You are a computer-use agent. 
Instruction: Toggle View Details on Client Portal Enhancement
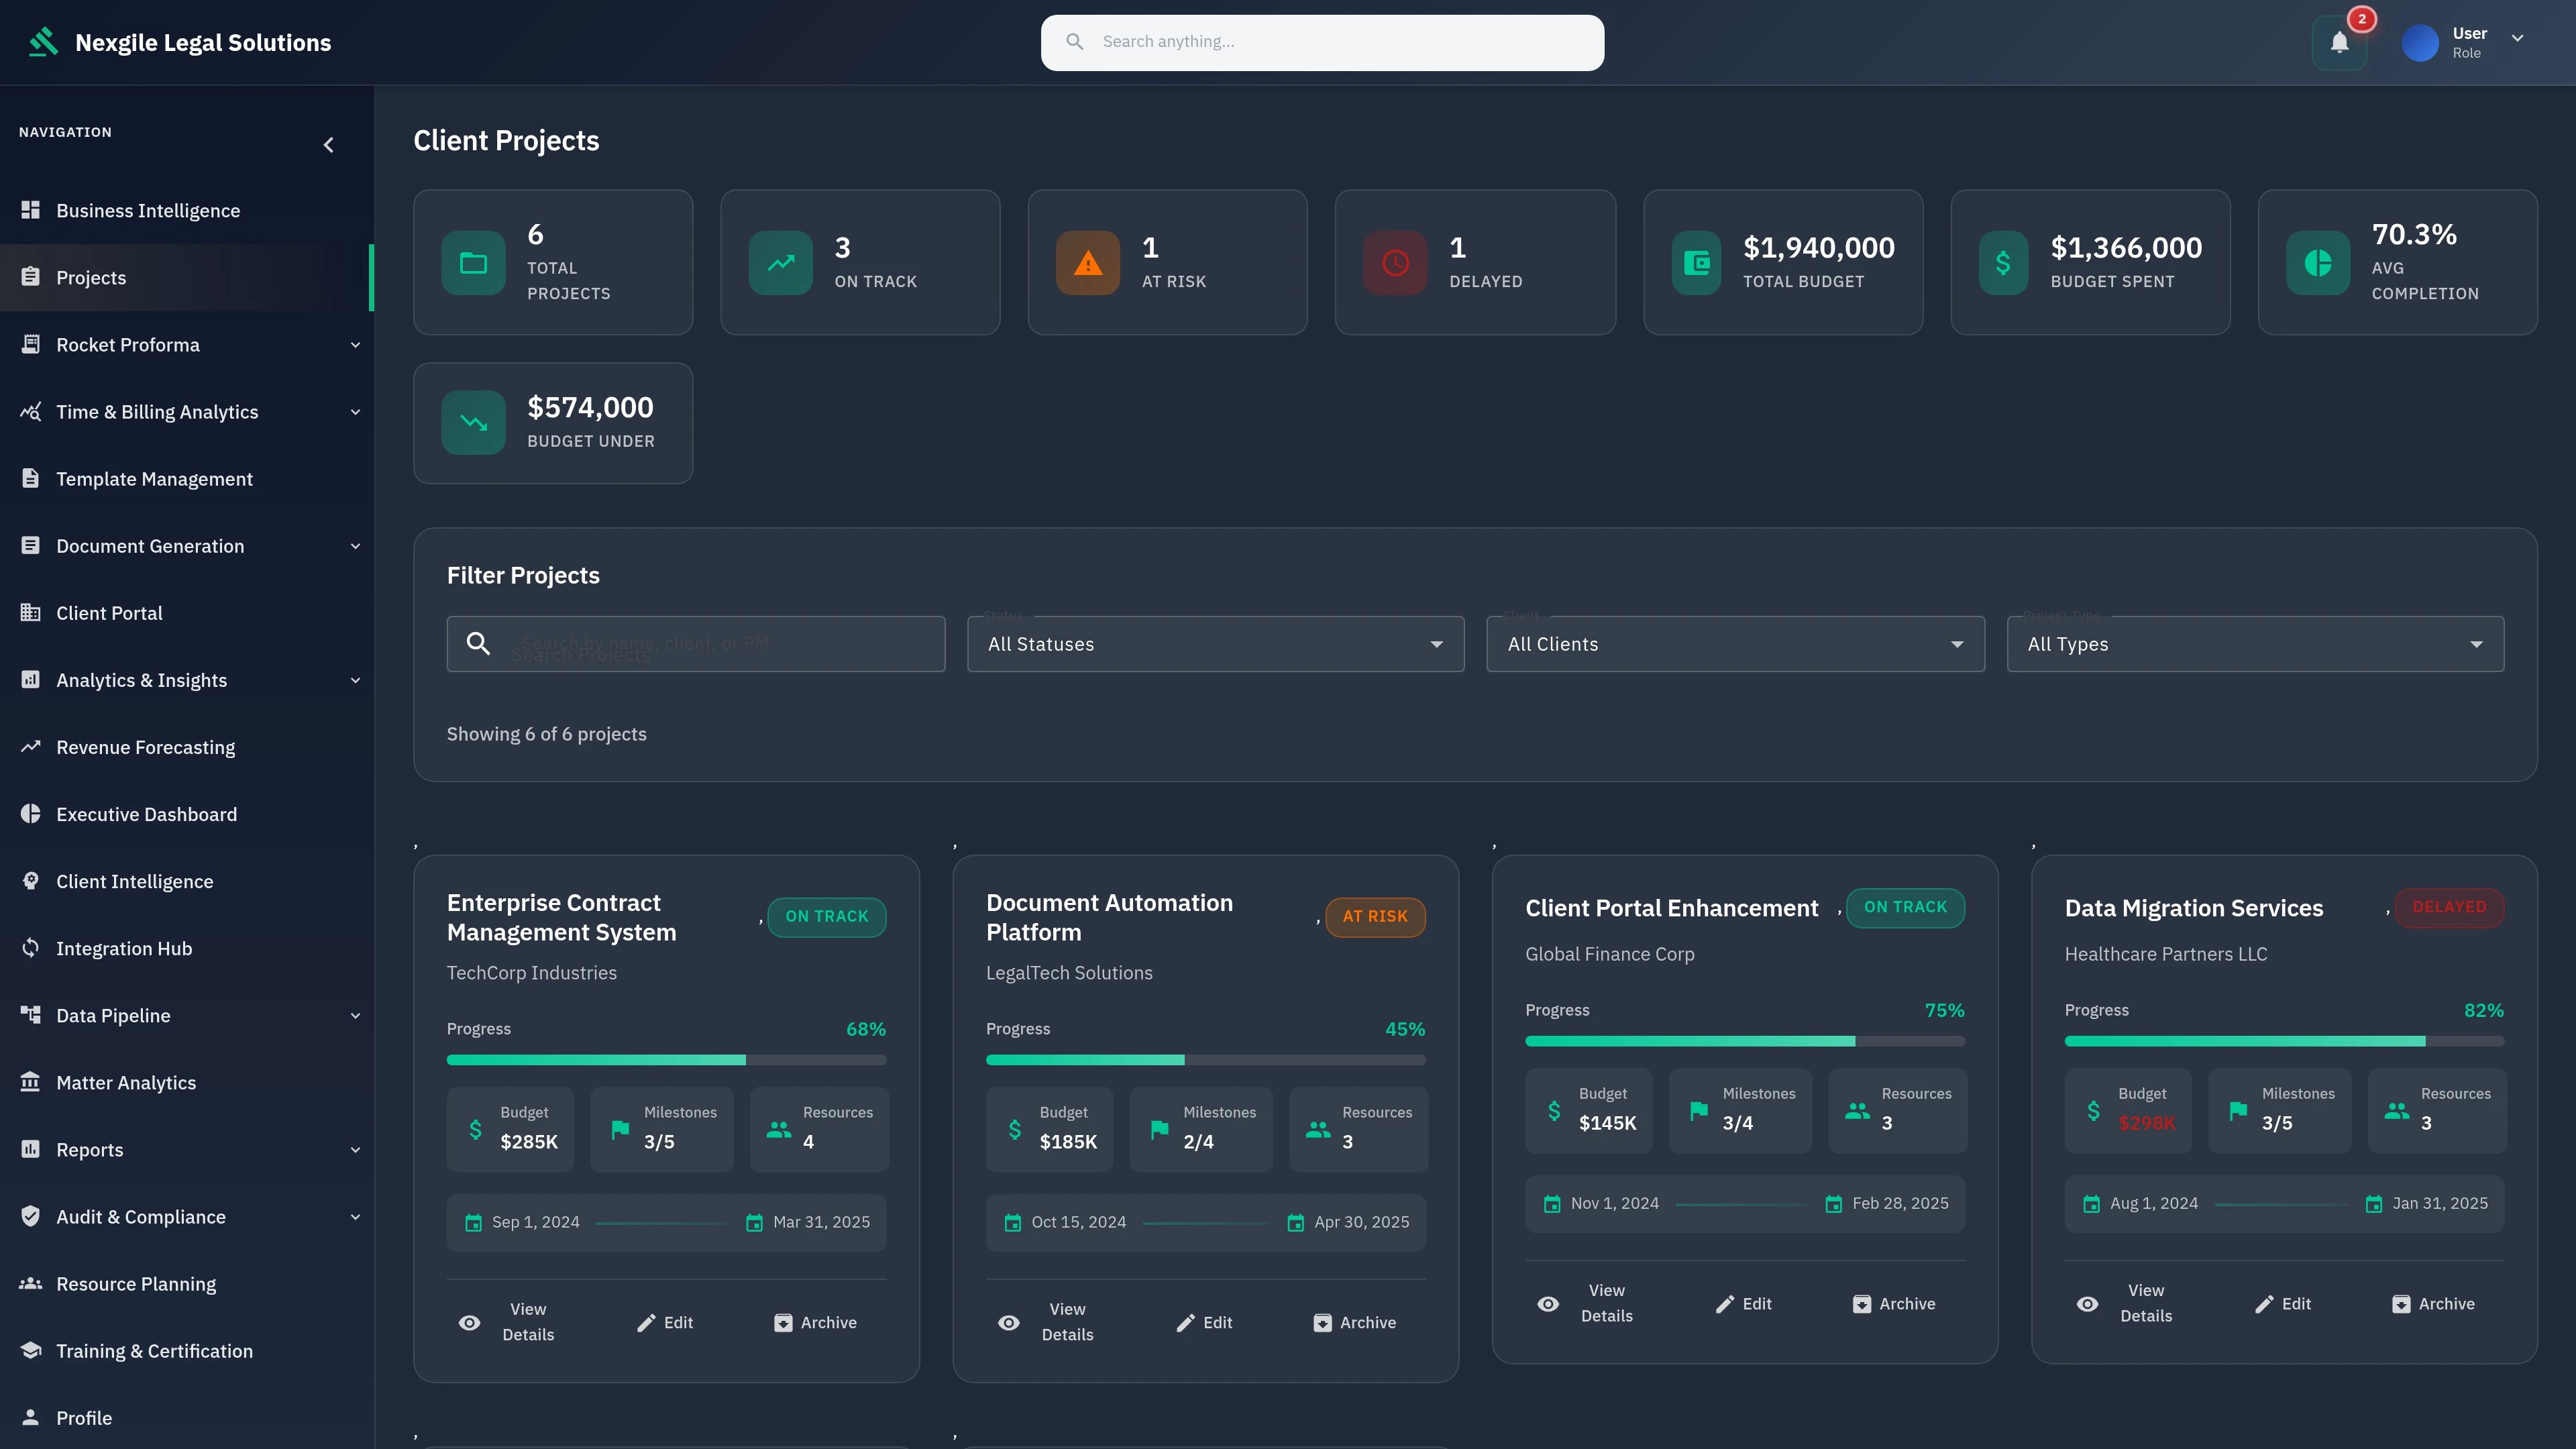pos(1589,1303)
